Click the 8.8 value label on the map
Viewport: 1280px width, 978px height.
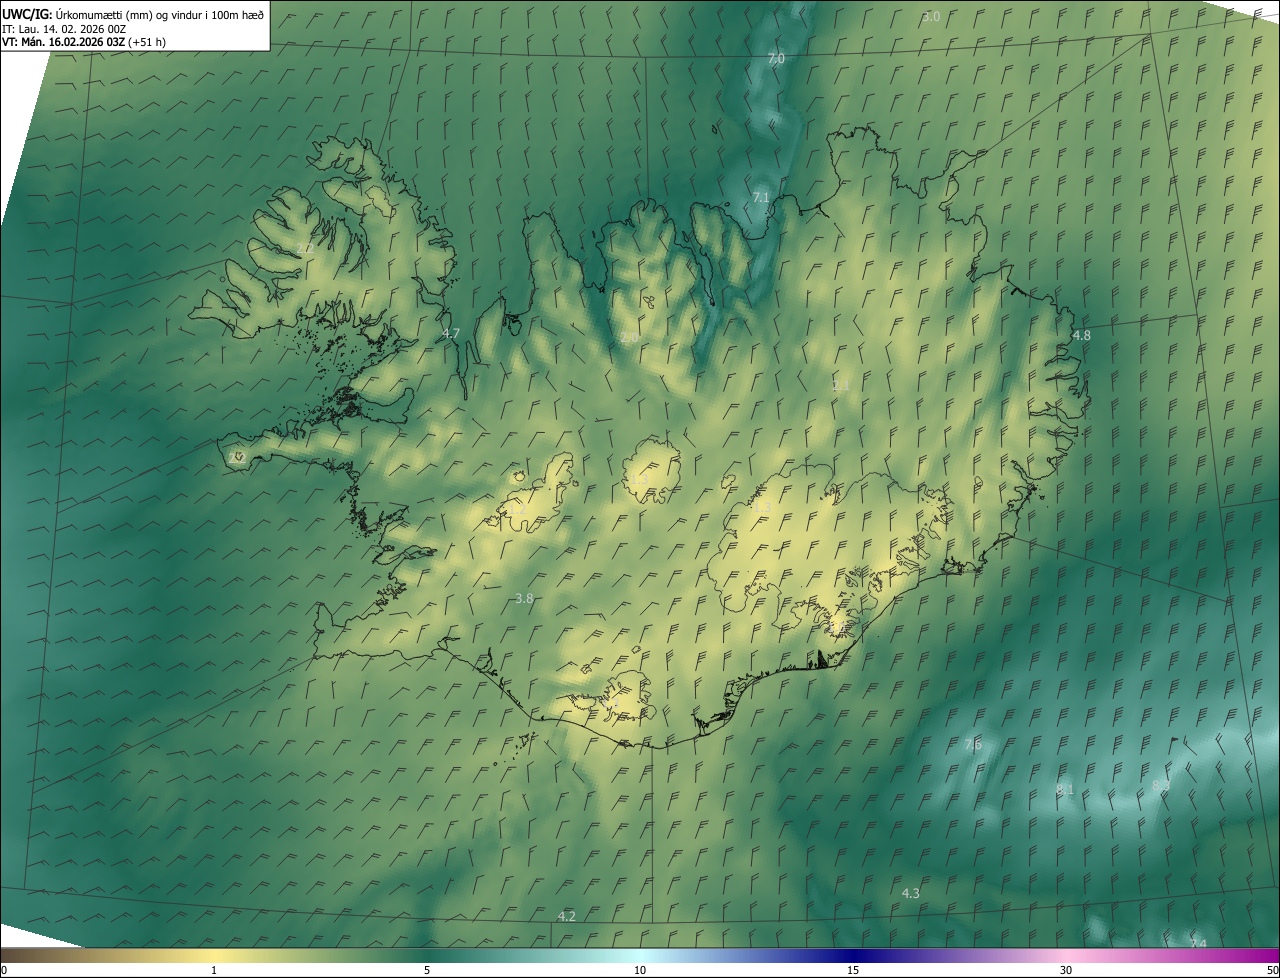(1161, 786)
